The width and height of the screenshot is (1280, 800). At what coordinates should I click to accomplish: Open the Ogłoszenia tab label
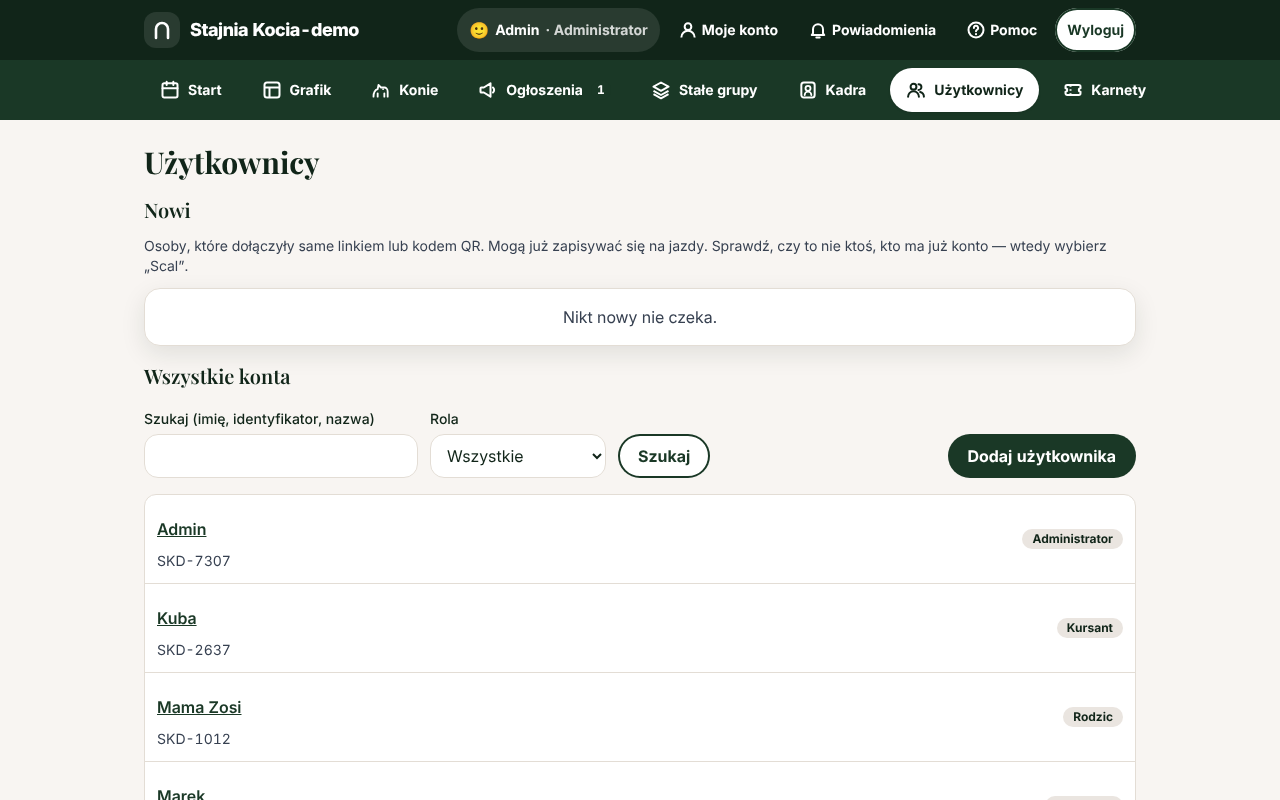pyautogui.click(x=544, y=90)
